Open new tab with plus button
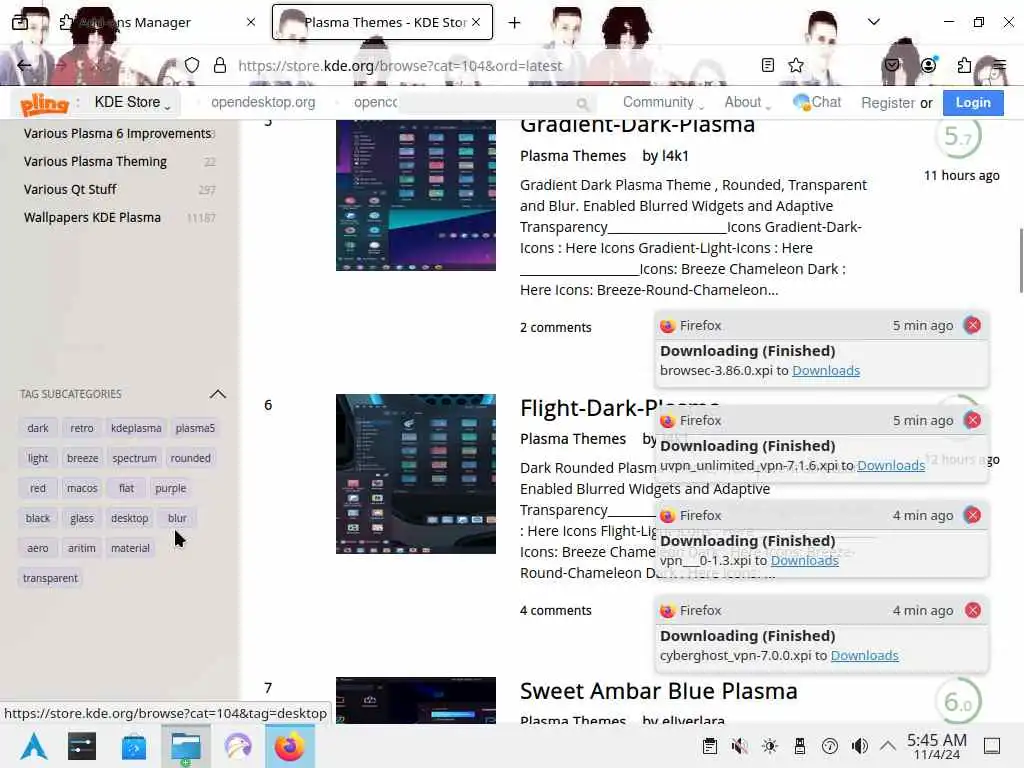The height and width of the screenshot is (768, 1024). pyautogui.click(x=515, y=23)
